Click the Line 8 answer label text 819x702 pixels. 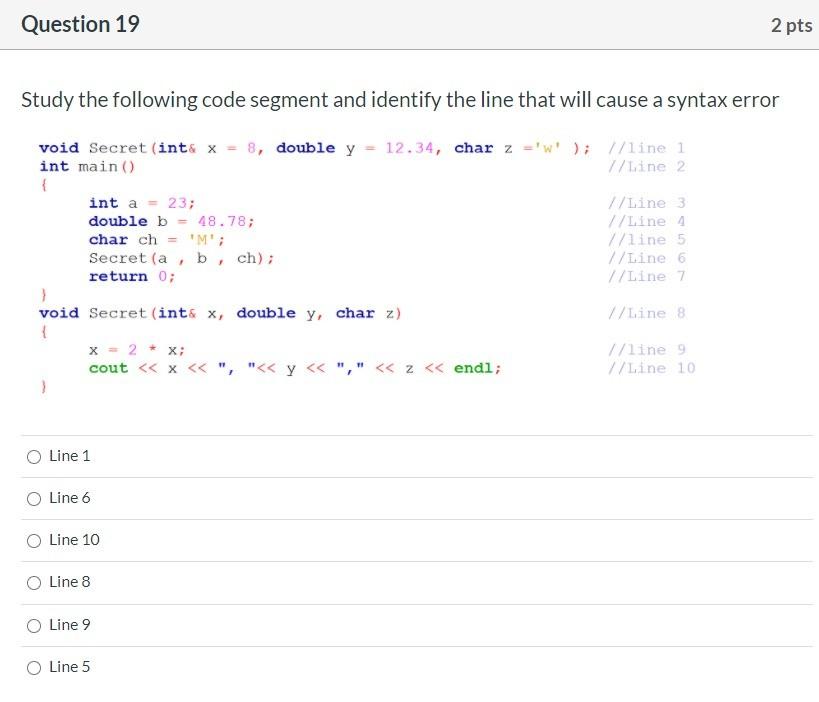[x=71, y=582]
